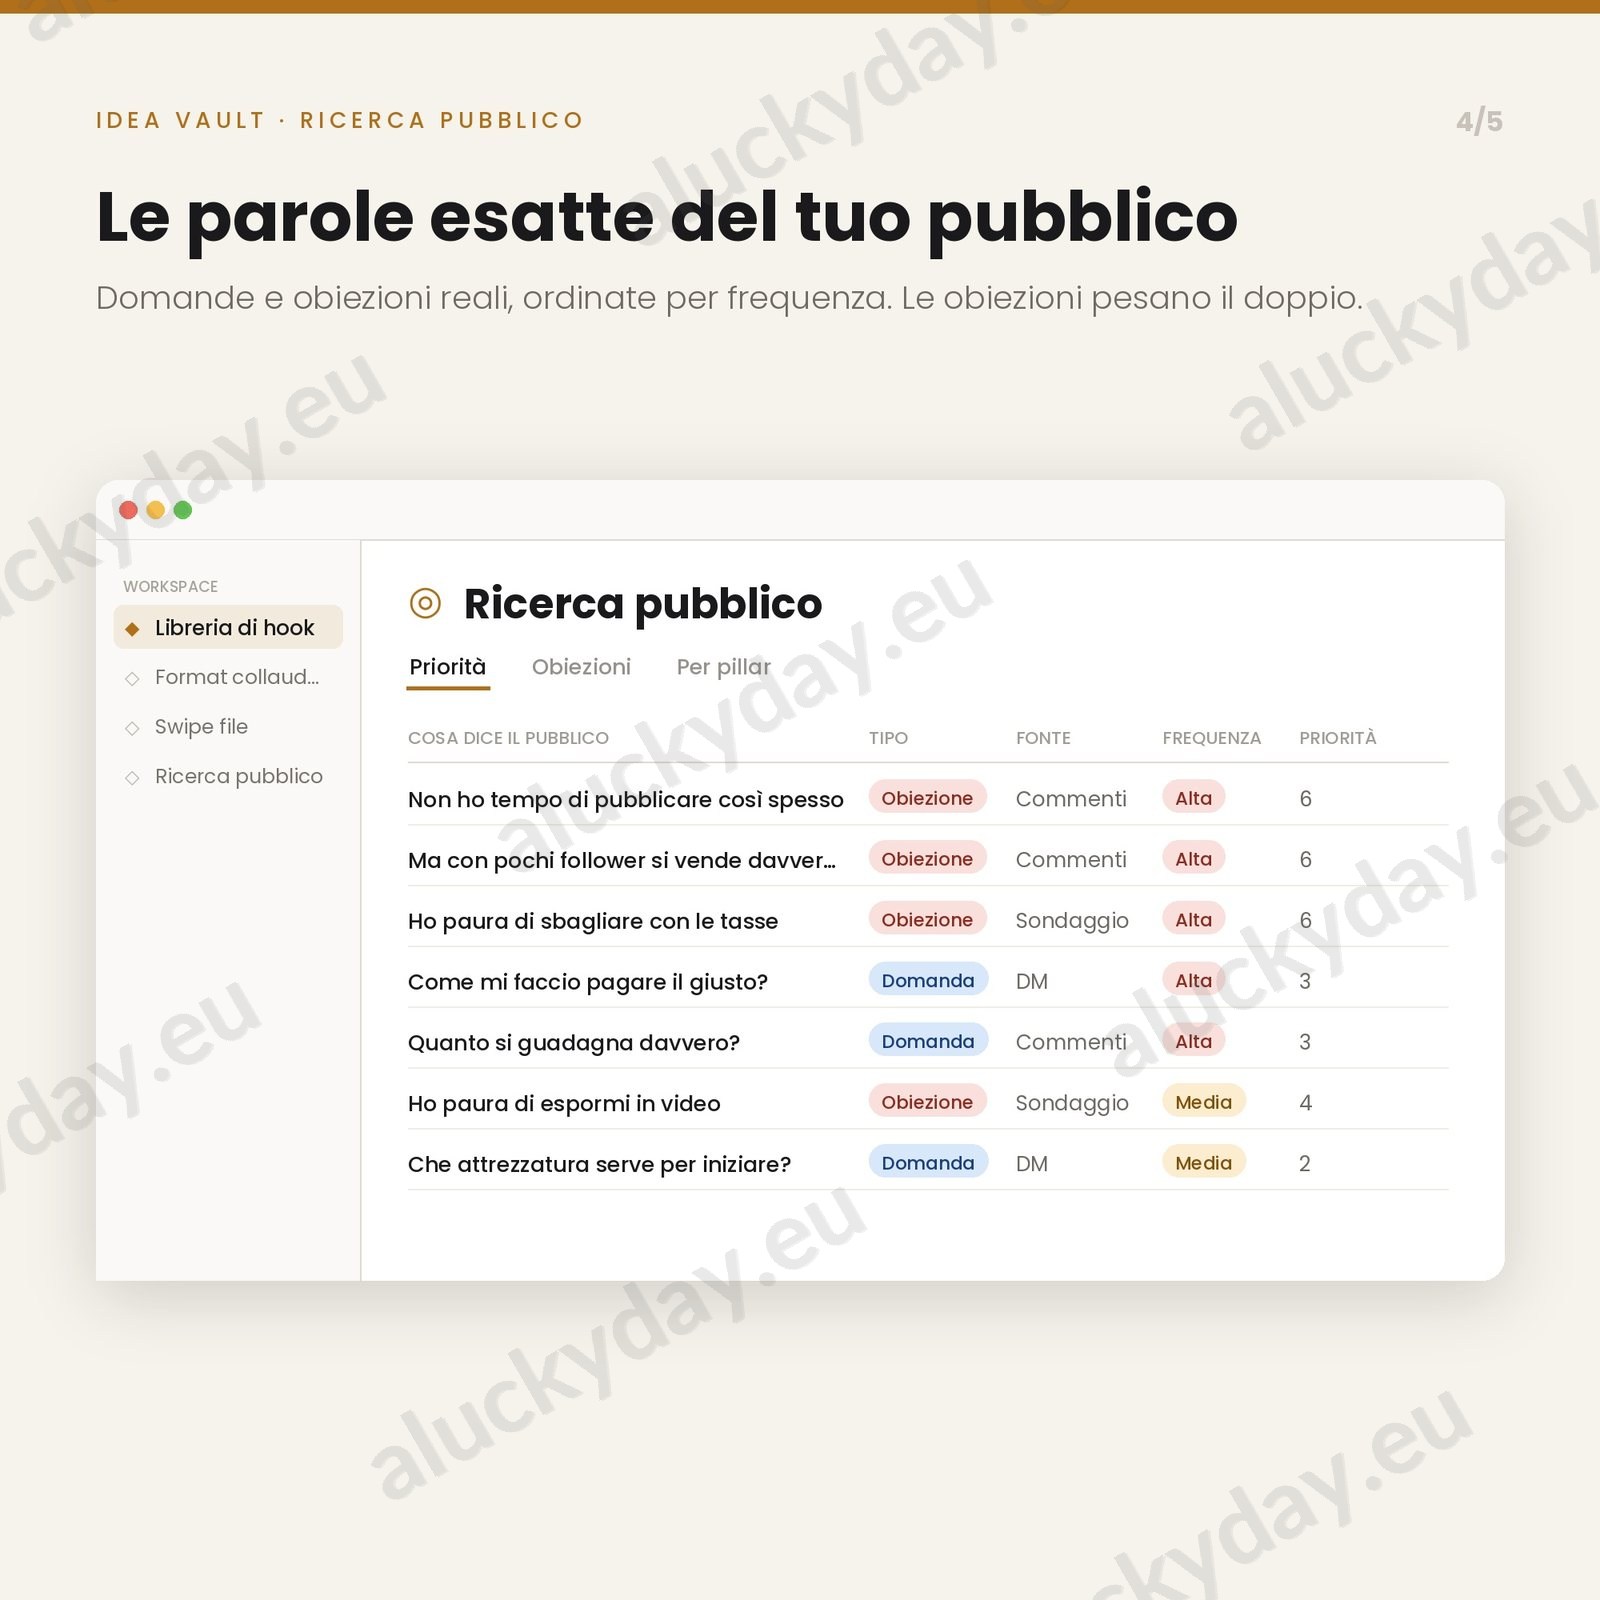
Task: Click Domanda tag on 'Come mi faccio pagare' row
Action: pyautogui.click(x=928, y=980)
